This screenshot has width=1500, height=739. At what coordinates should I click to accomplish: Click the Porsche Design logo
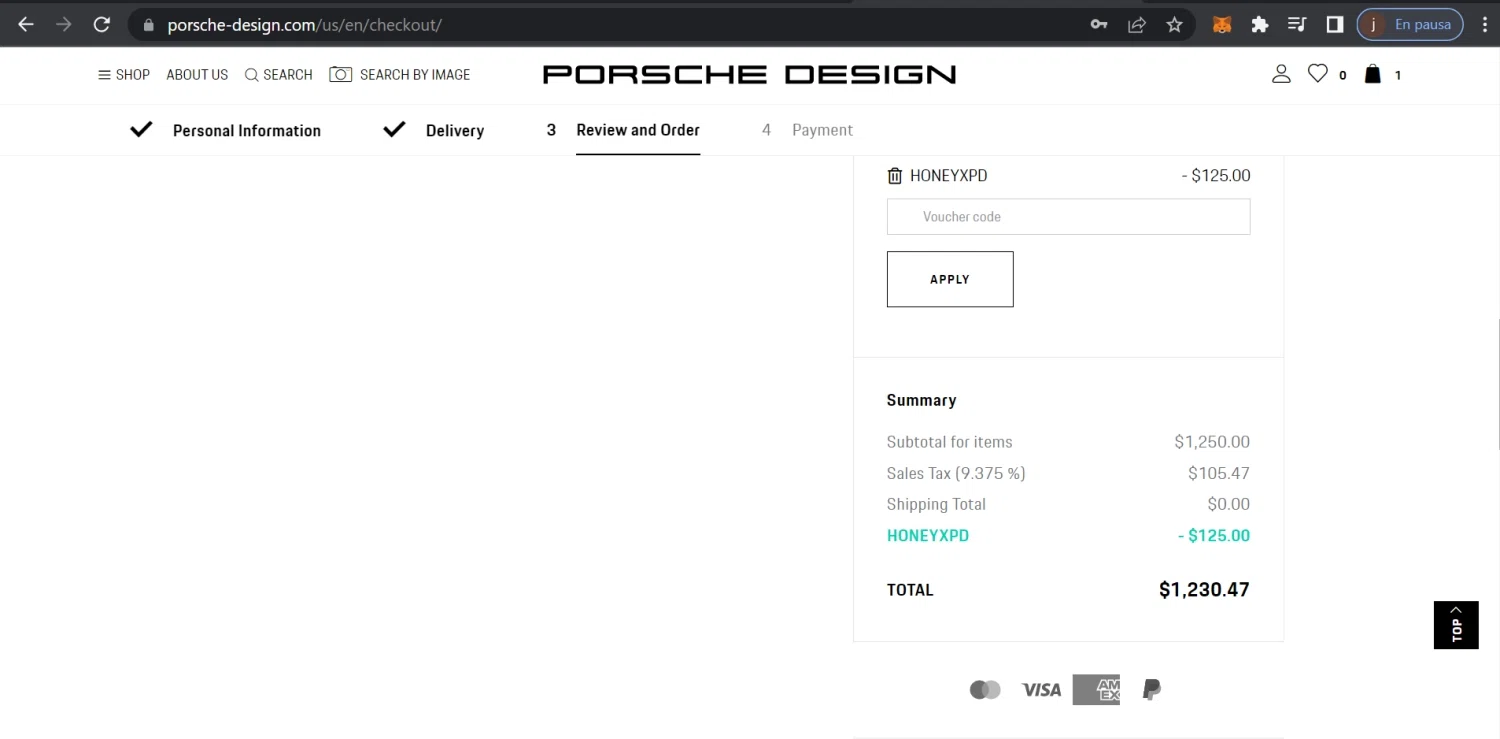[x=749, y=74]
